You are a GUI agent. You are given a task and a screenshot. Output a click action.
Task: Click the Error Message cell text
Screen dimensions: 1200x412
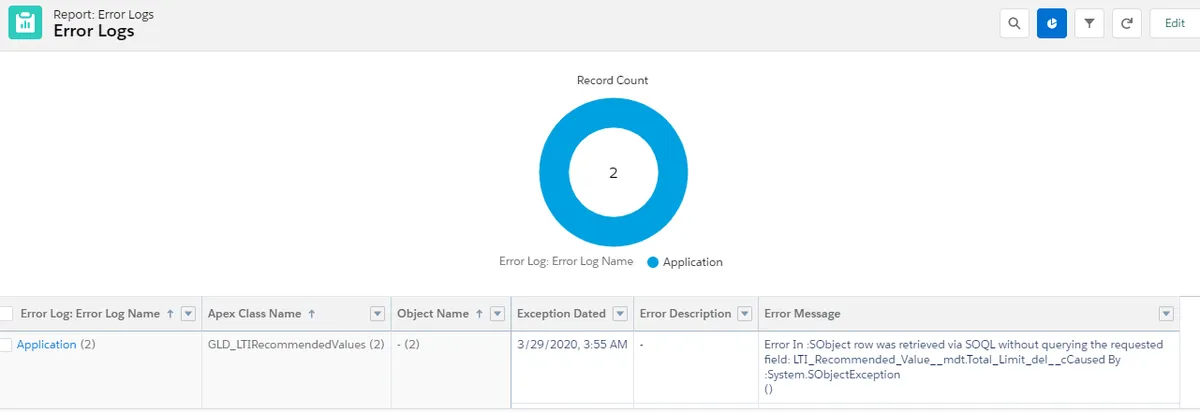[964, 367]
